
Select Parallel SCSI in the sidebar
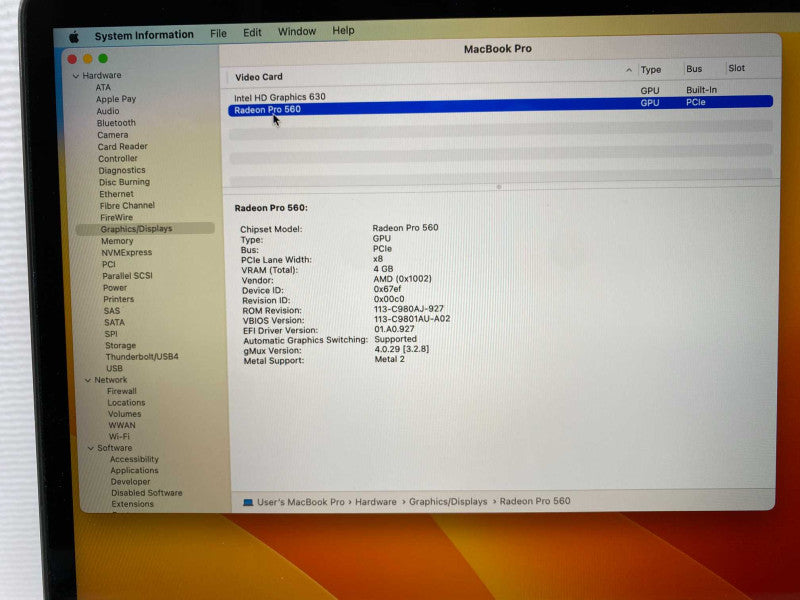pos(127,276)
